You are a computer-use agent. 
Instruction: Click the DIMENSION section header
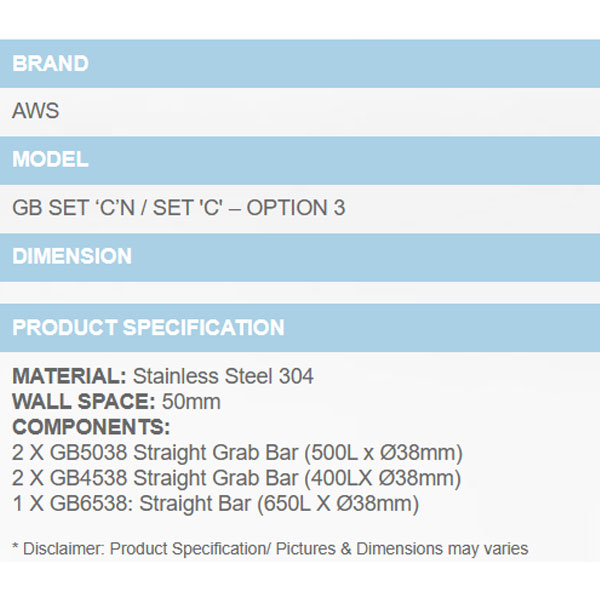coord(72,256)
